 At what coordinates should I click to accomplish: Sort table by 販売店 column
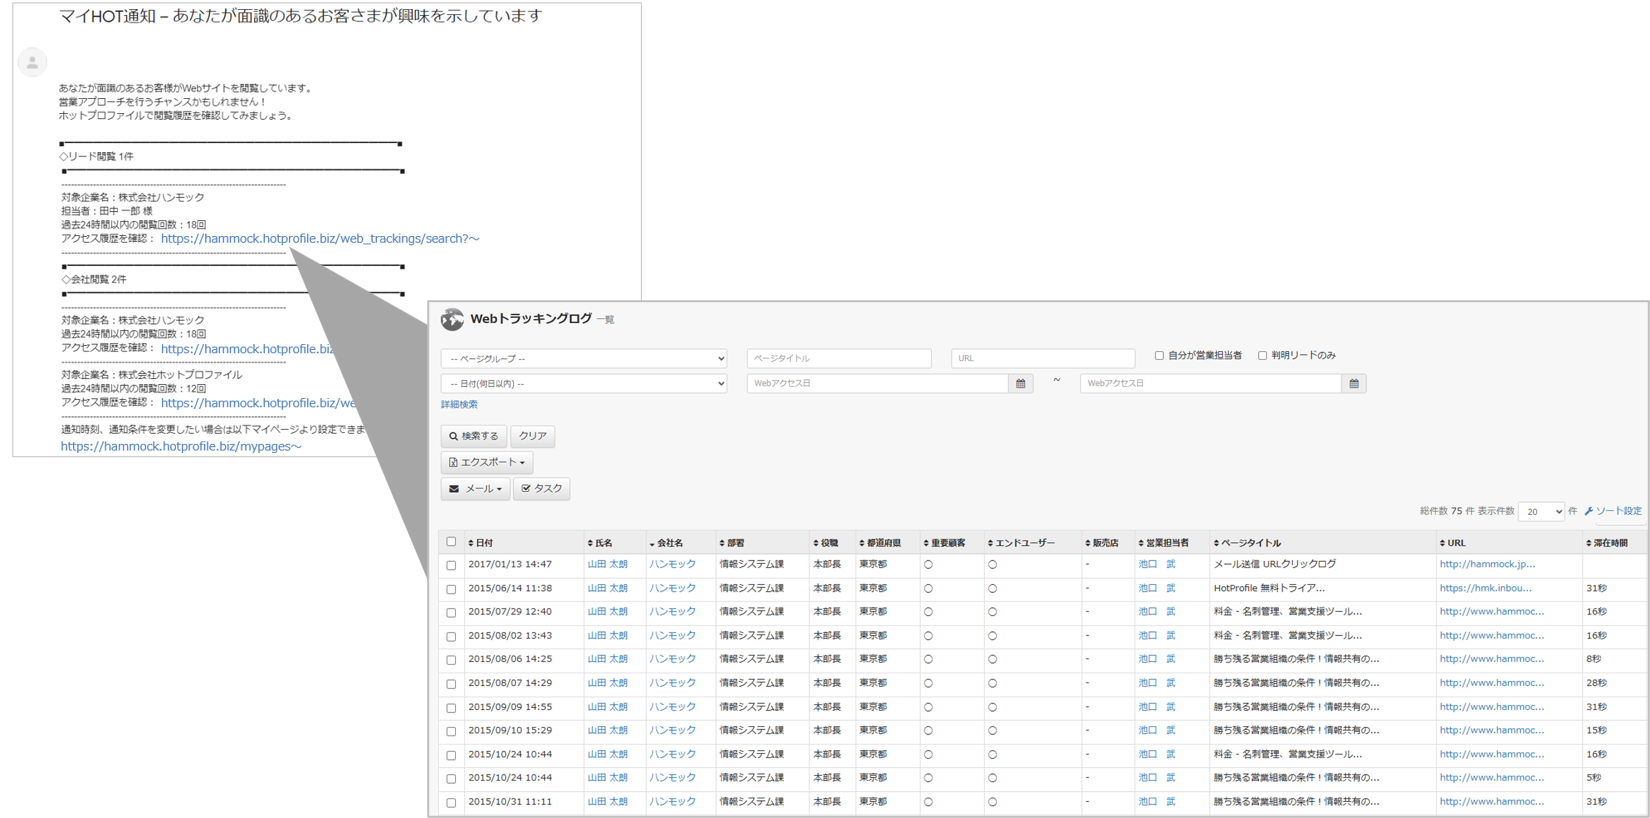1102,543
